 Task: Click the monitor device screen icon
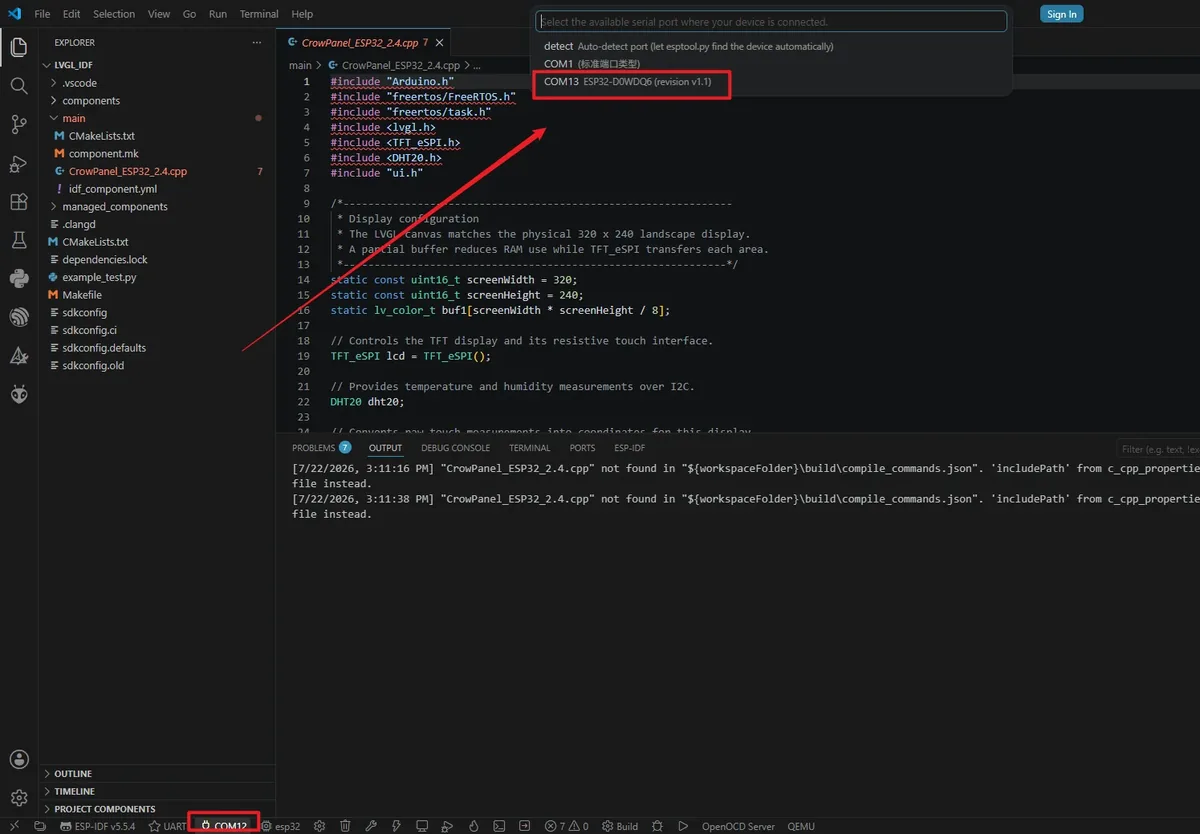point(422,826)
